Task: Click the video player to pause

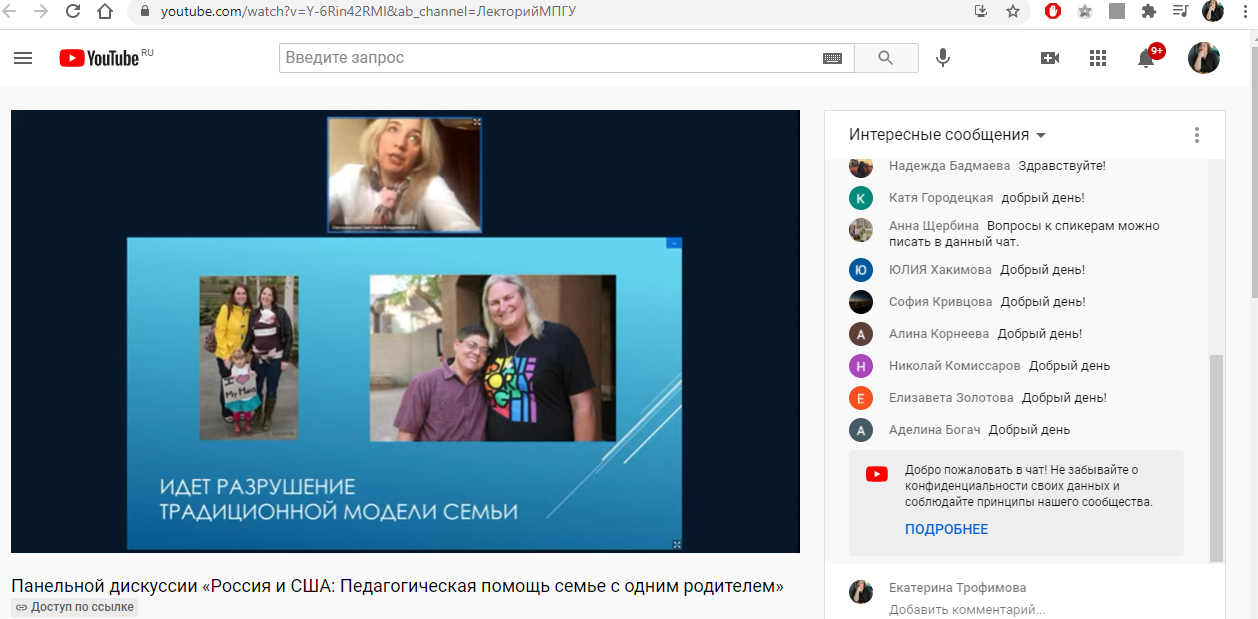Action: click(x=405, y=331)
